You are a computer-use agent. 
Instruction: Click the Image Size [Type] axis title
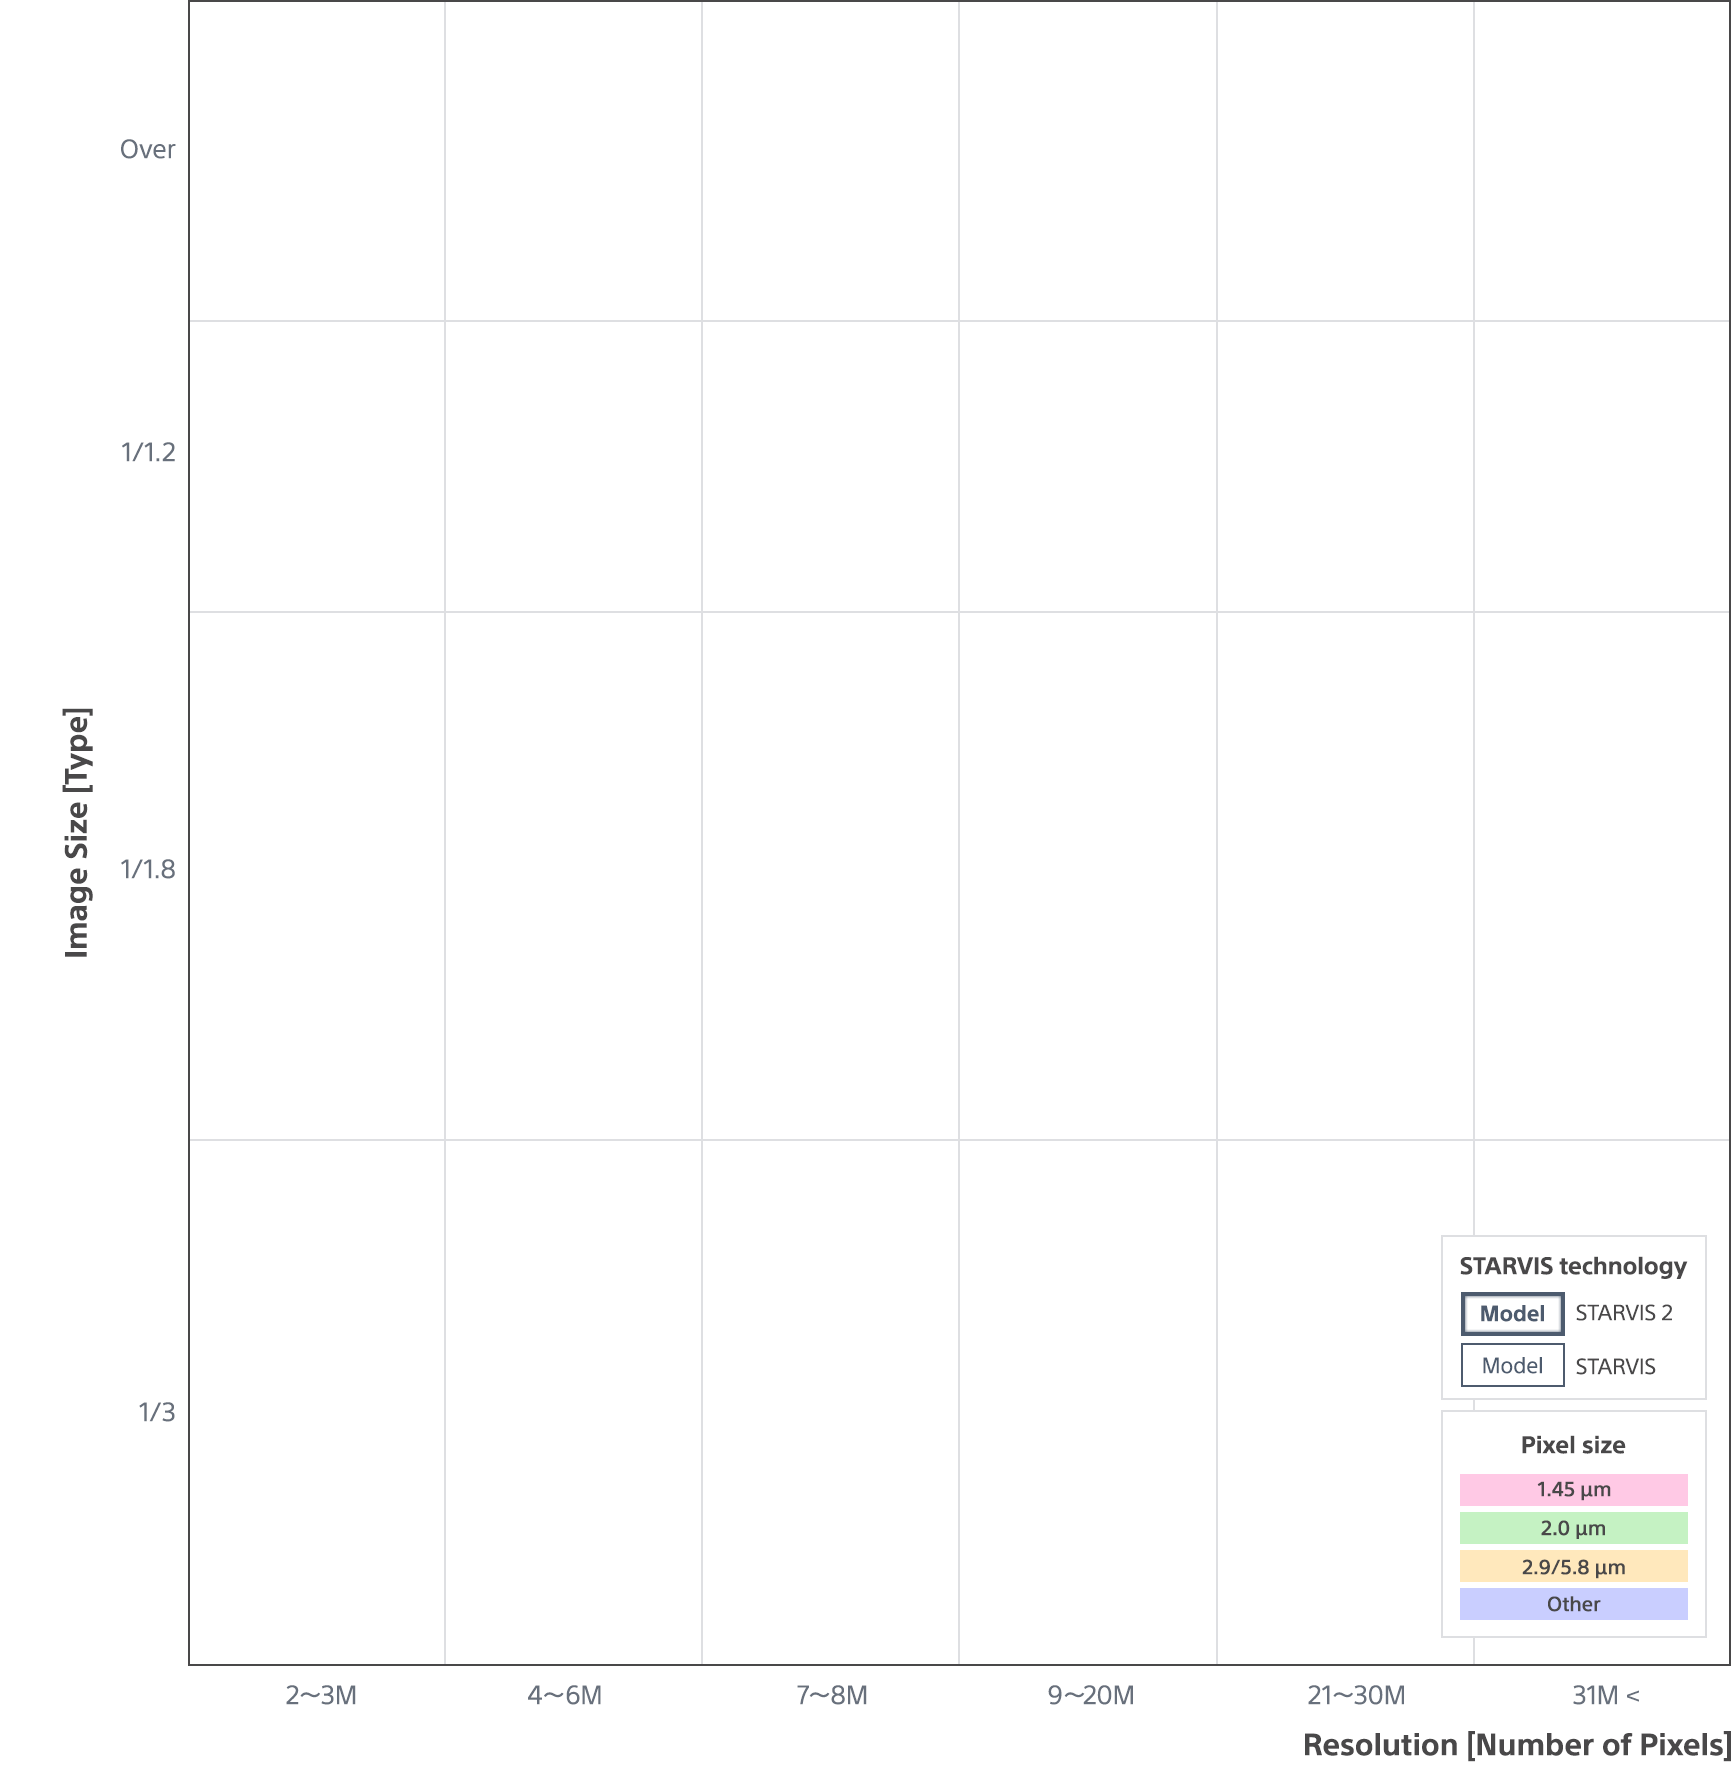(77, 832)
